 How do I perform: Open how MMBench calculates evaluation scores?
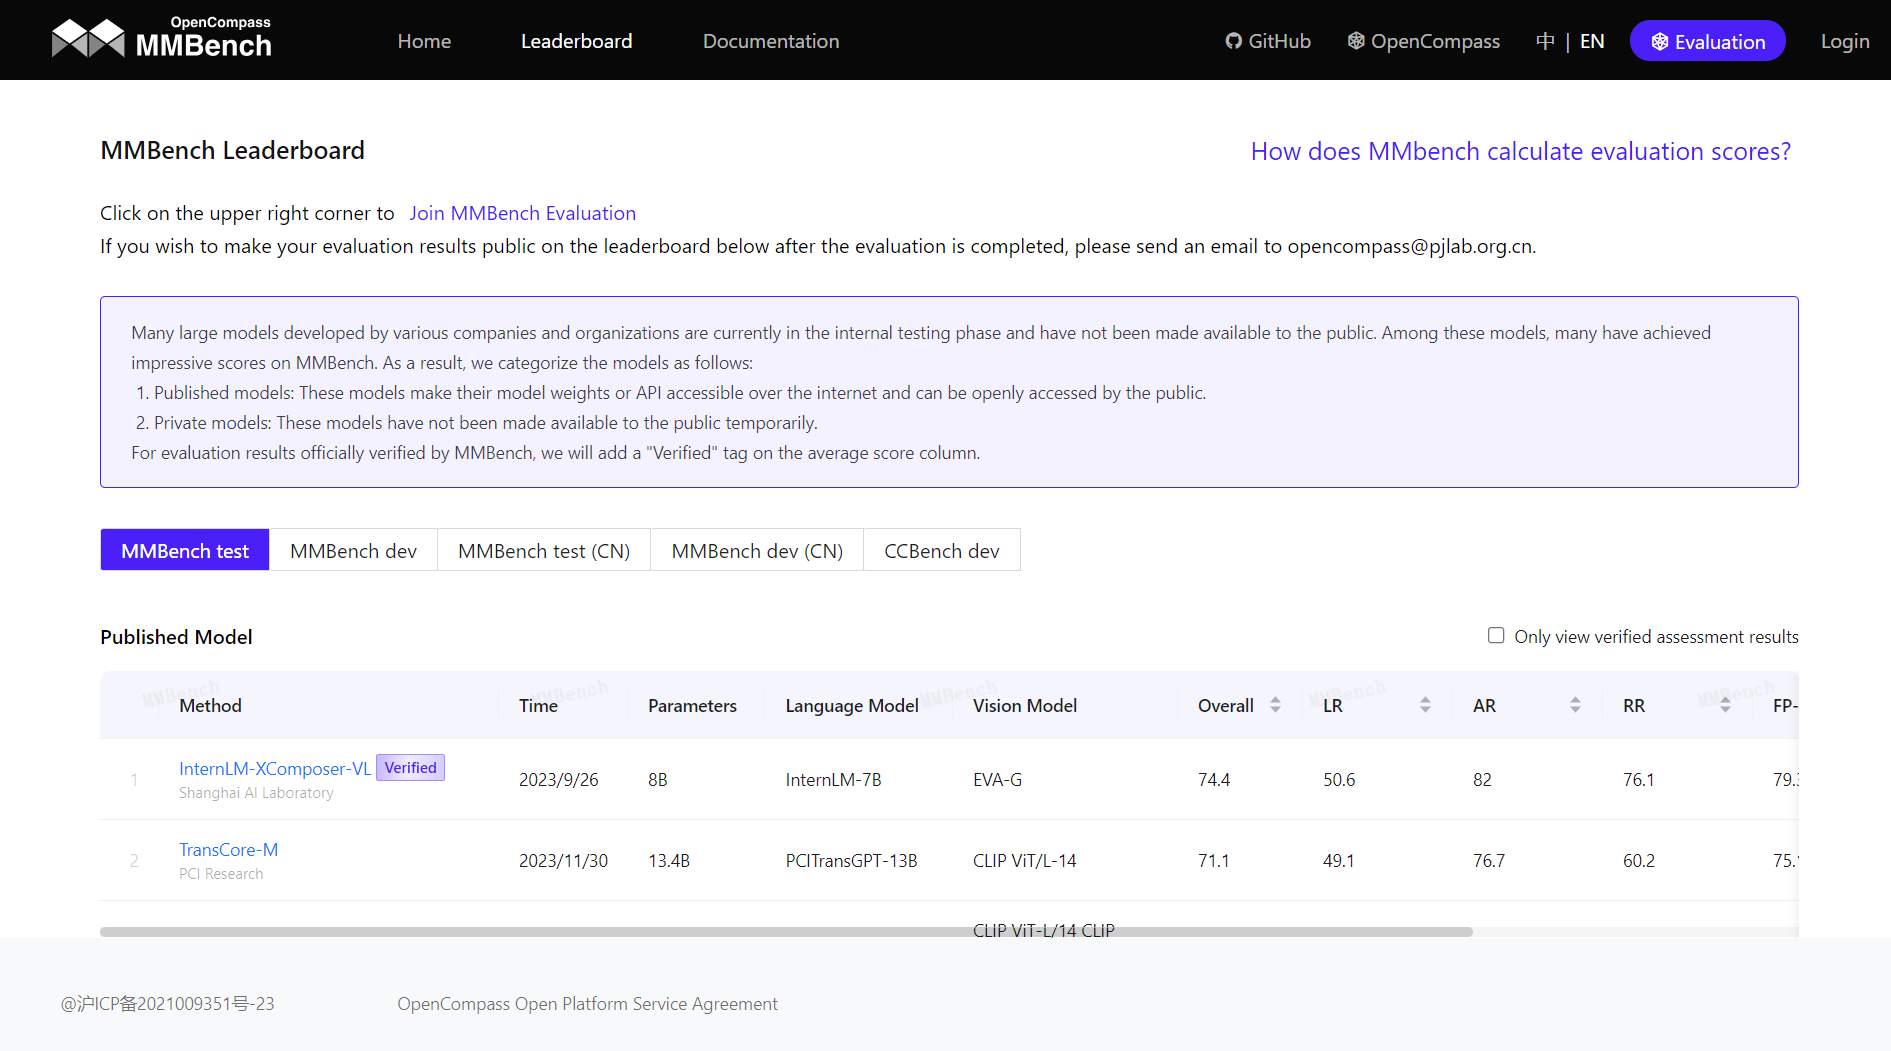[x=1520, y=151]
